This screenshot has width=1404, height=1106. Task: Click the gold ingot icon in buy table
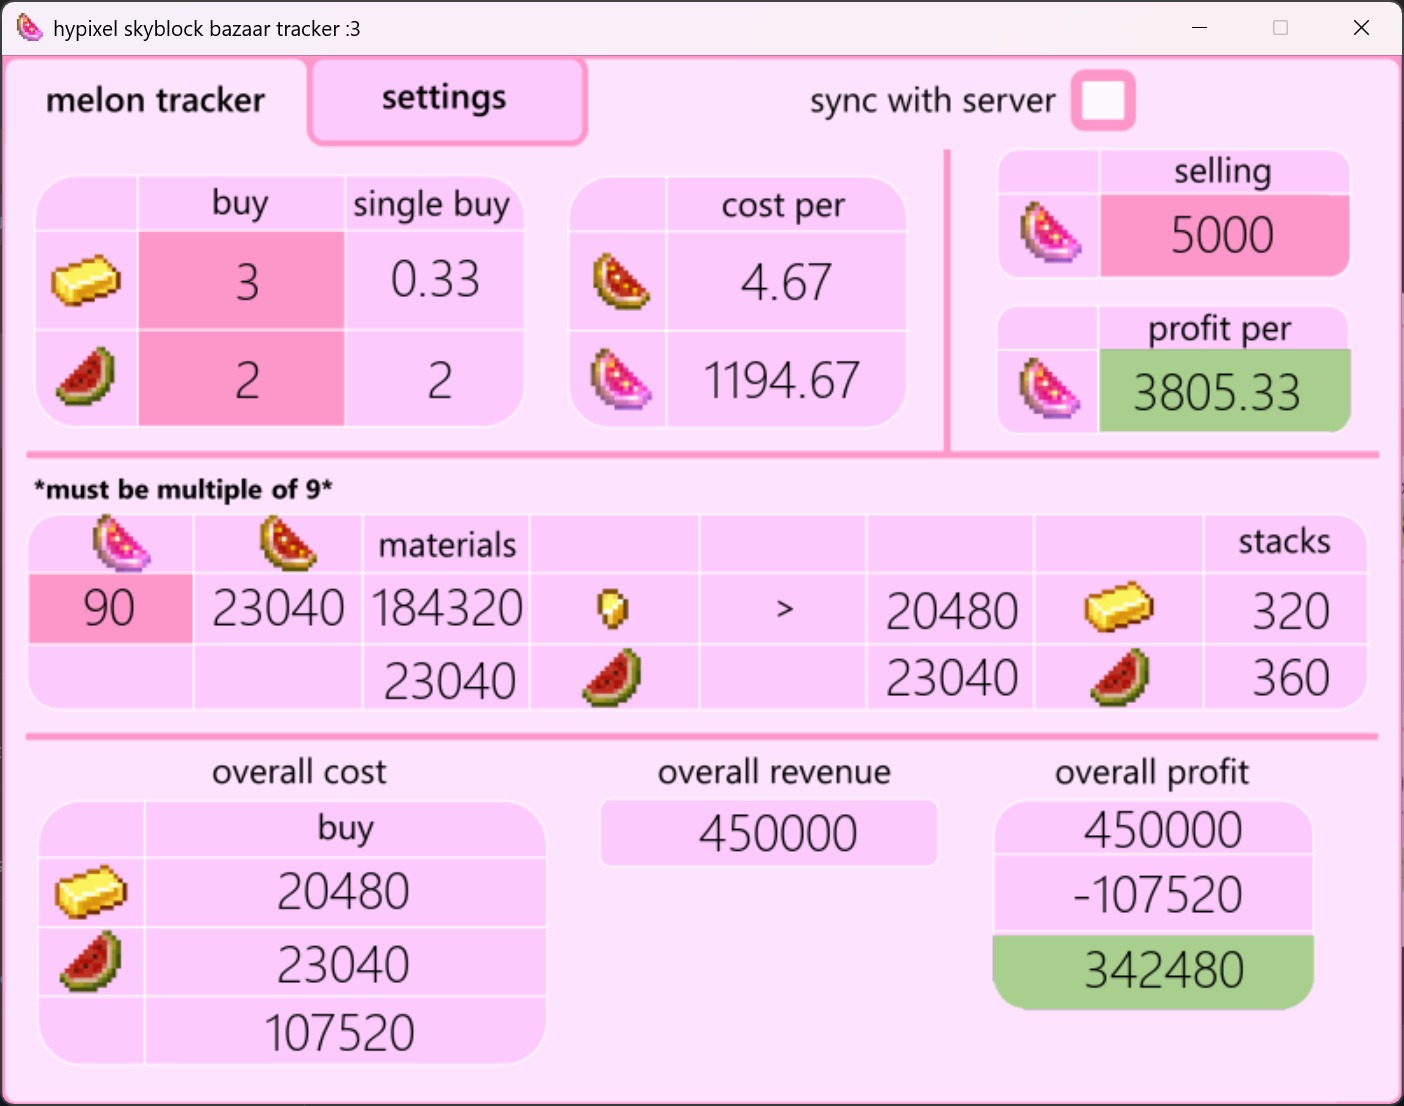coord(86,281)
